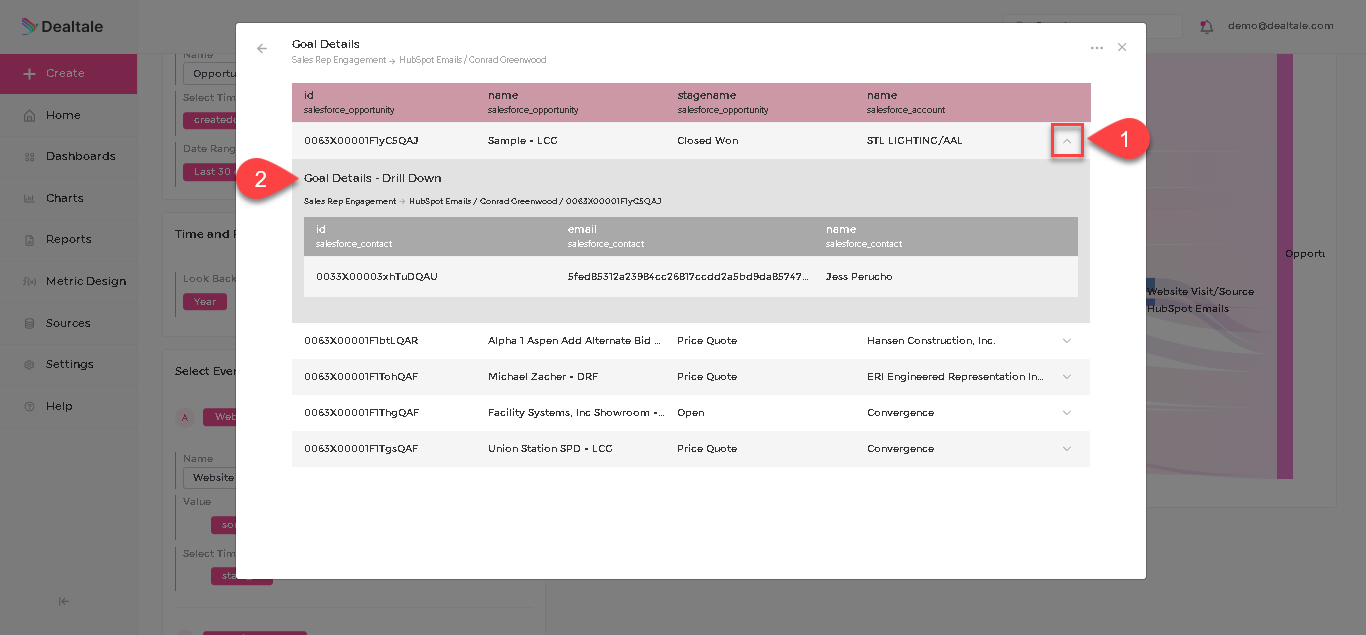This screenshot has width=1366, height=635.
Task: Click the Year tag in background panel
Action: click(205, 301)
